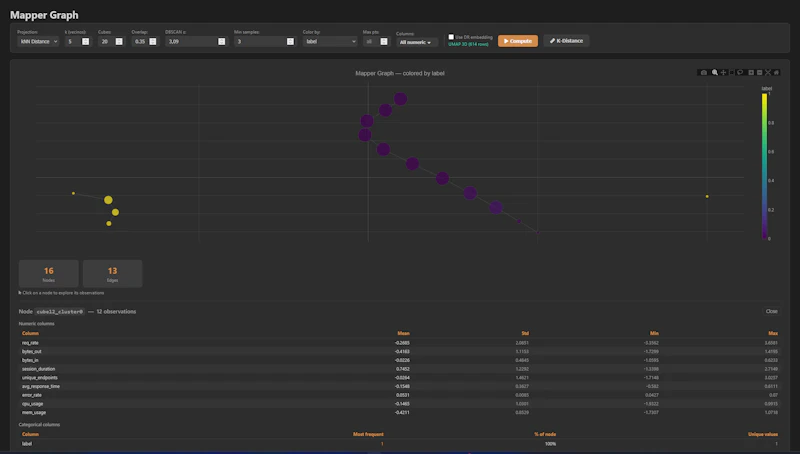Open the K-Distance button
The height and width of the screenshot is (454, 800).
pos(566,41)
